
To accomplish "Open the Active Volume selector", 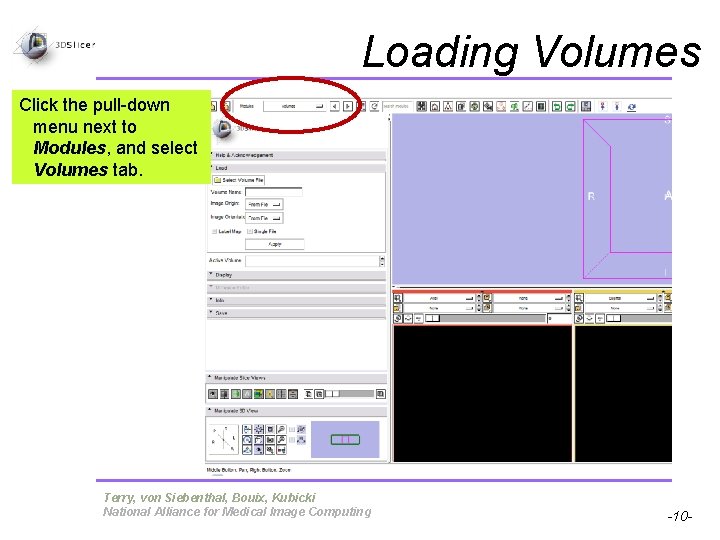I will point(315,261).
